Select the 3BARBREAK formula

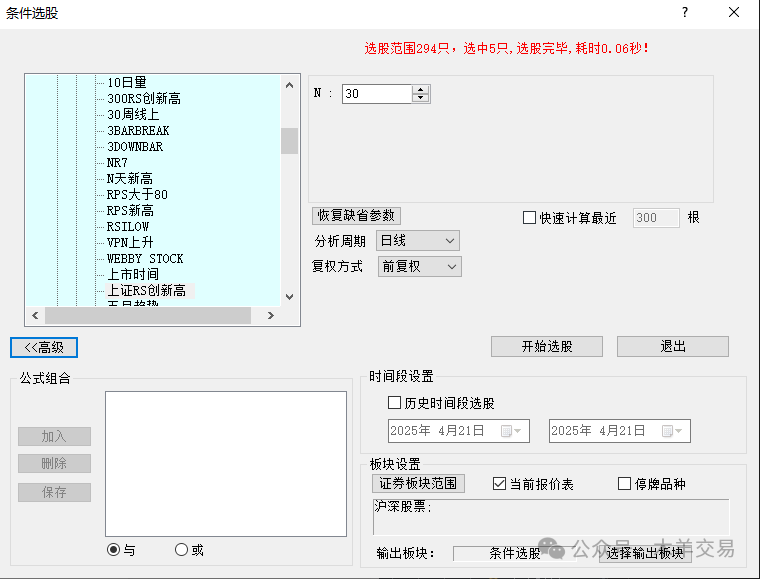tap(138, 130)
